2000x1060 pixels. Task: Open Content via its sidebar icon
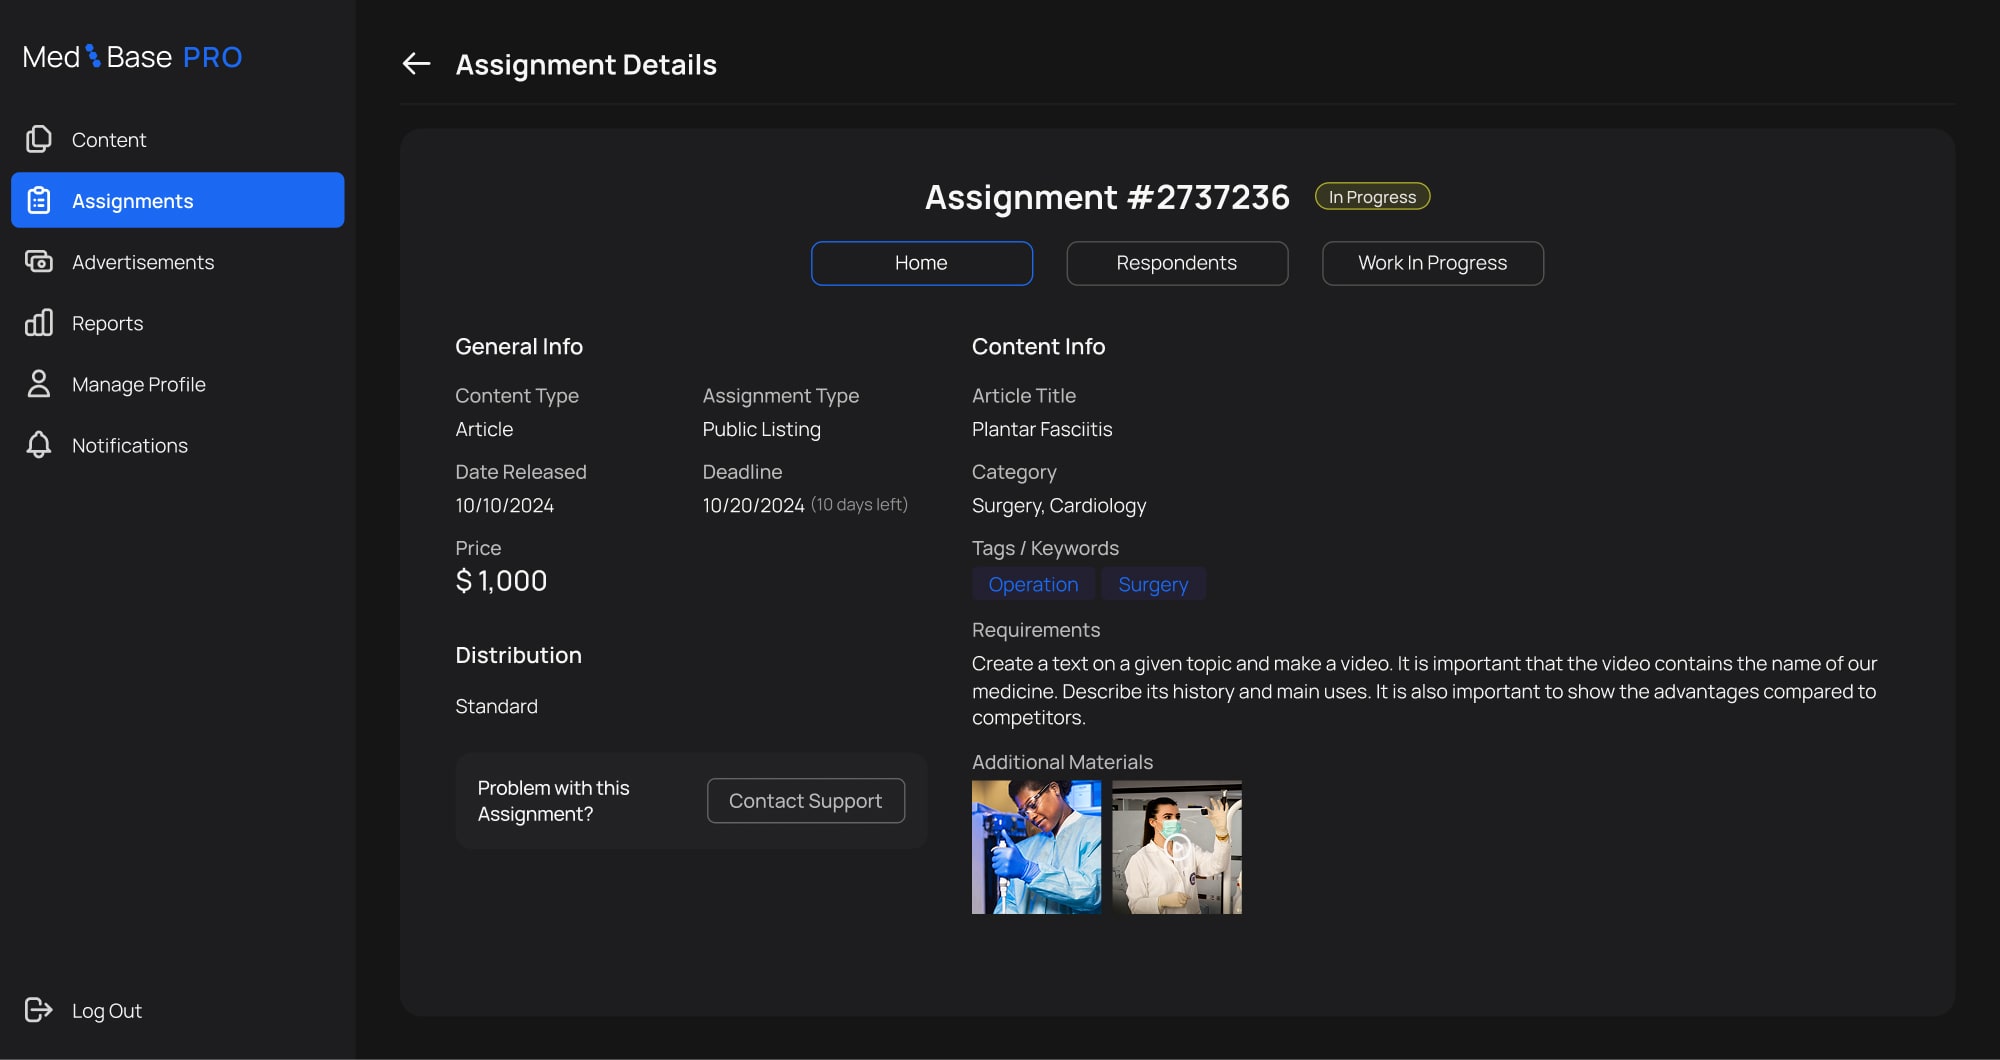(x=39, y=139)
